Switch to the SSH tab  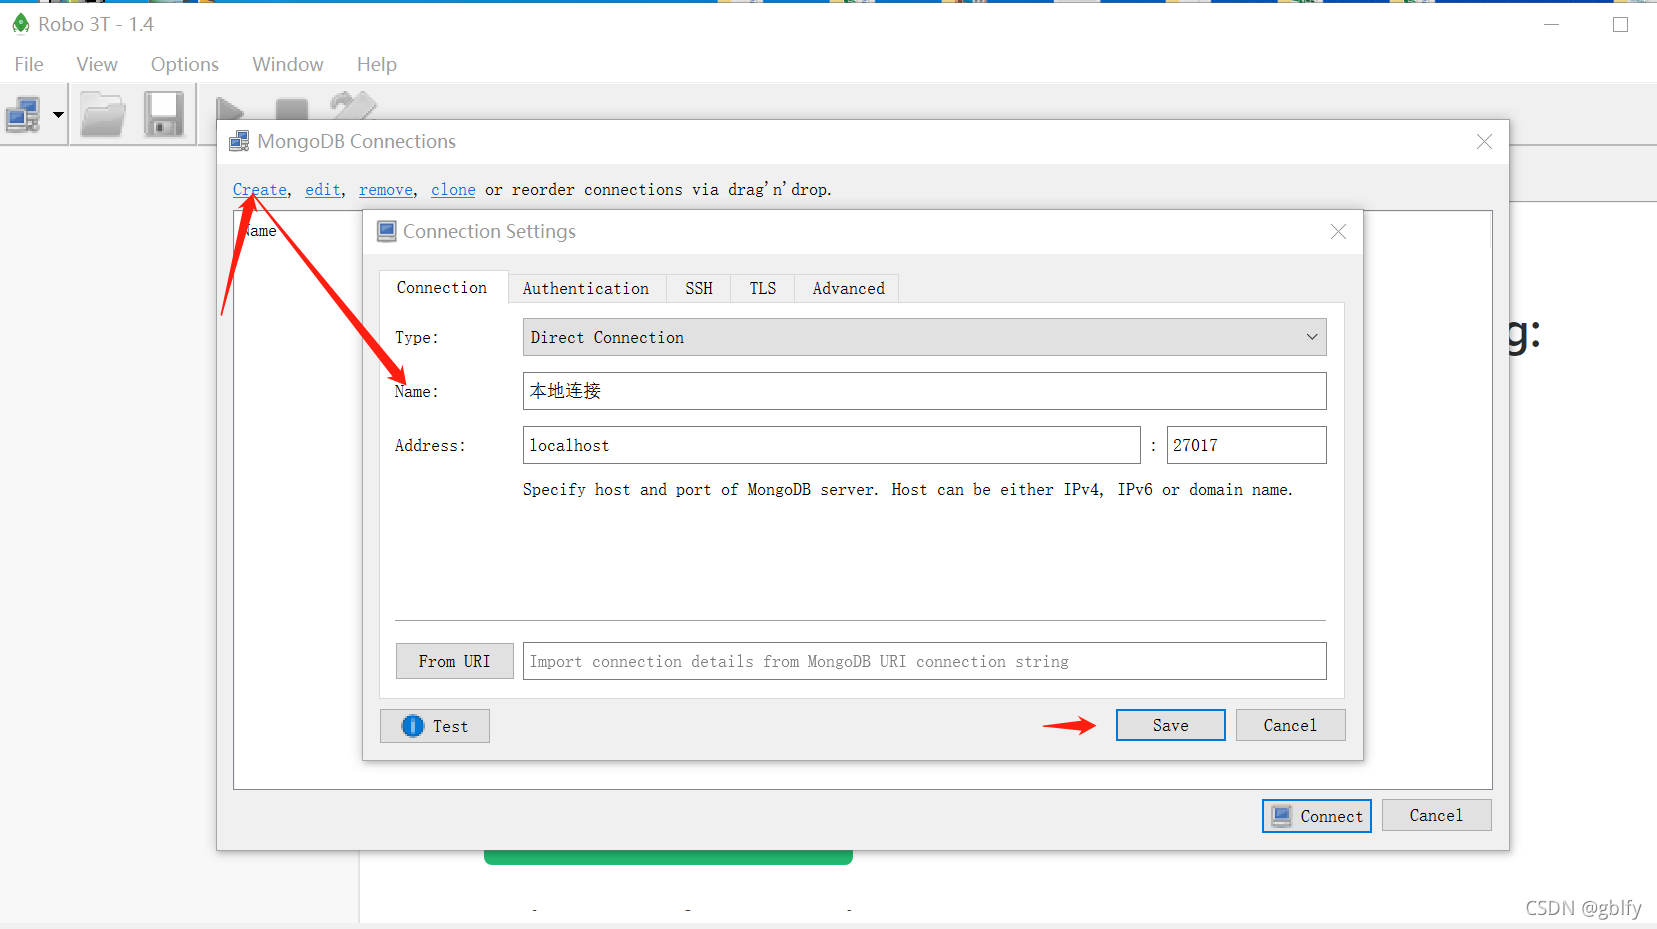pyautogui.click(x=699, y=288)
